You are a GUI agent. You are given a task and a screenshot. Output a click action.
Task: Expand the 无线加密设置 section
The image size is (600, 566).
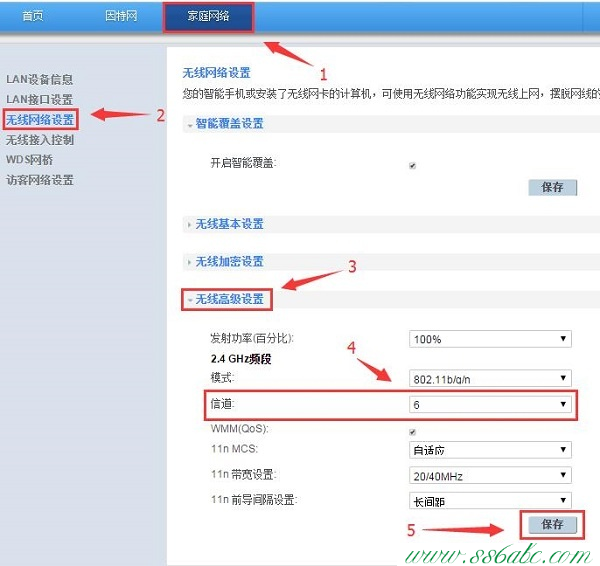pyautogui.click(x=229, y=262)
